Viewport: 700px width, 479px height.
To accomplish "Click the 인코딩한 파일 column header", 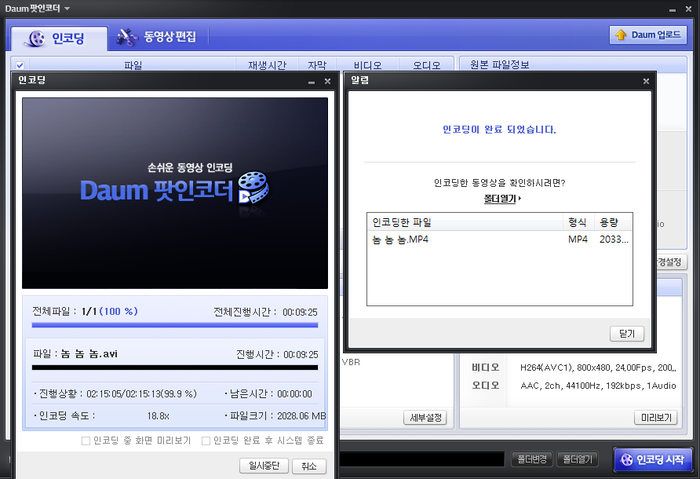I will (465, 222).
